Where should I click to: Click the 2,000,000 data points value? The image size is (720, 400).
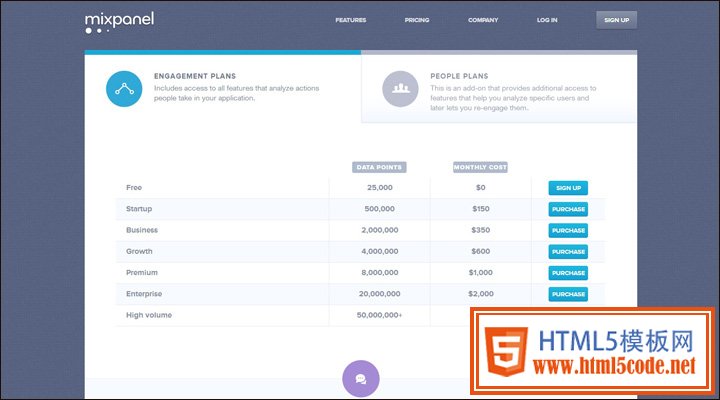380,230
